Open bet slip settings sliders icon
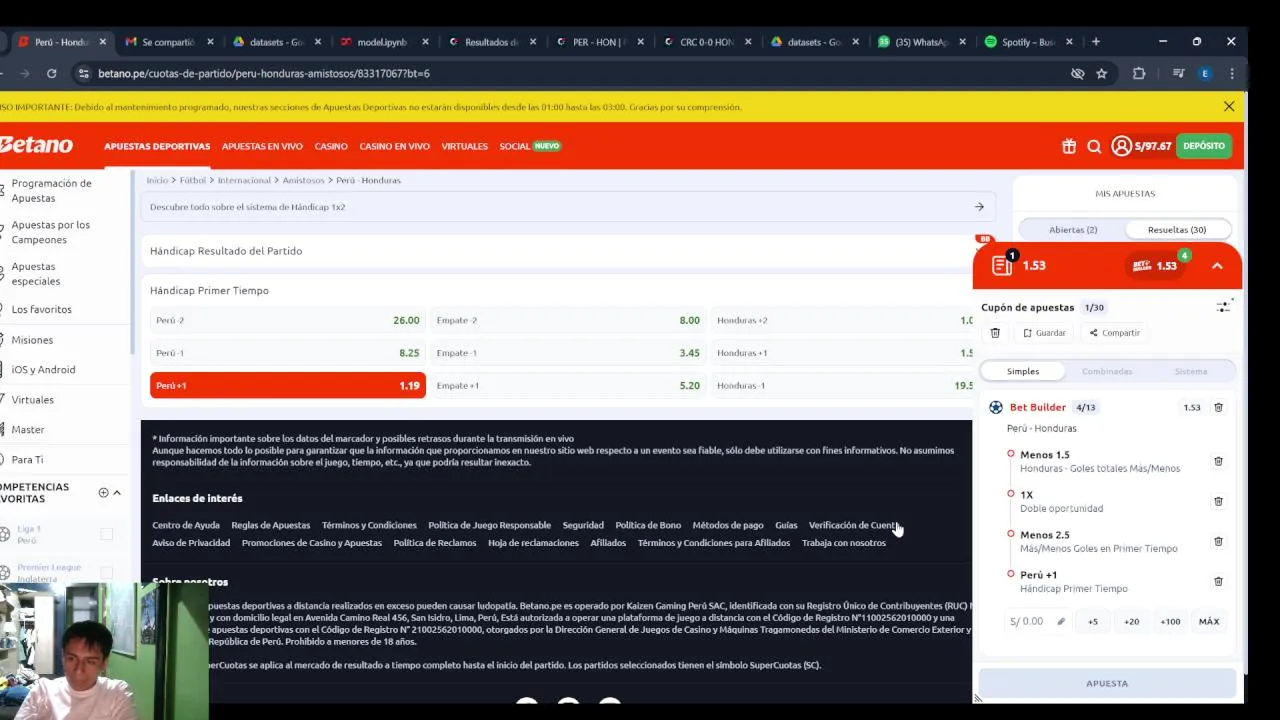 click(x=1223, y=307)
